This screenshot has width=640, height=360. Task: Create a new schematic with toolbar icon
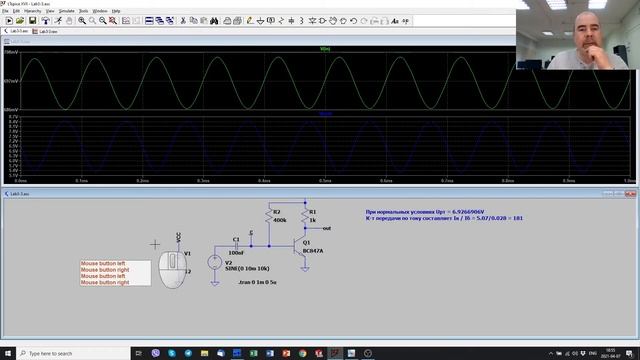tap(9, 21)
